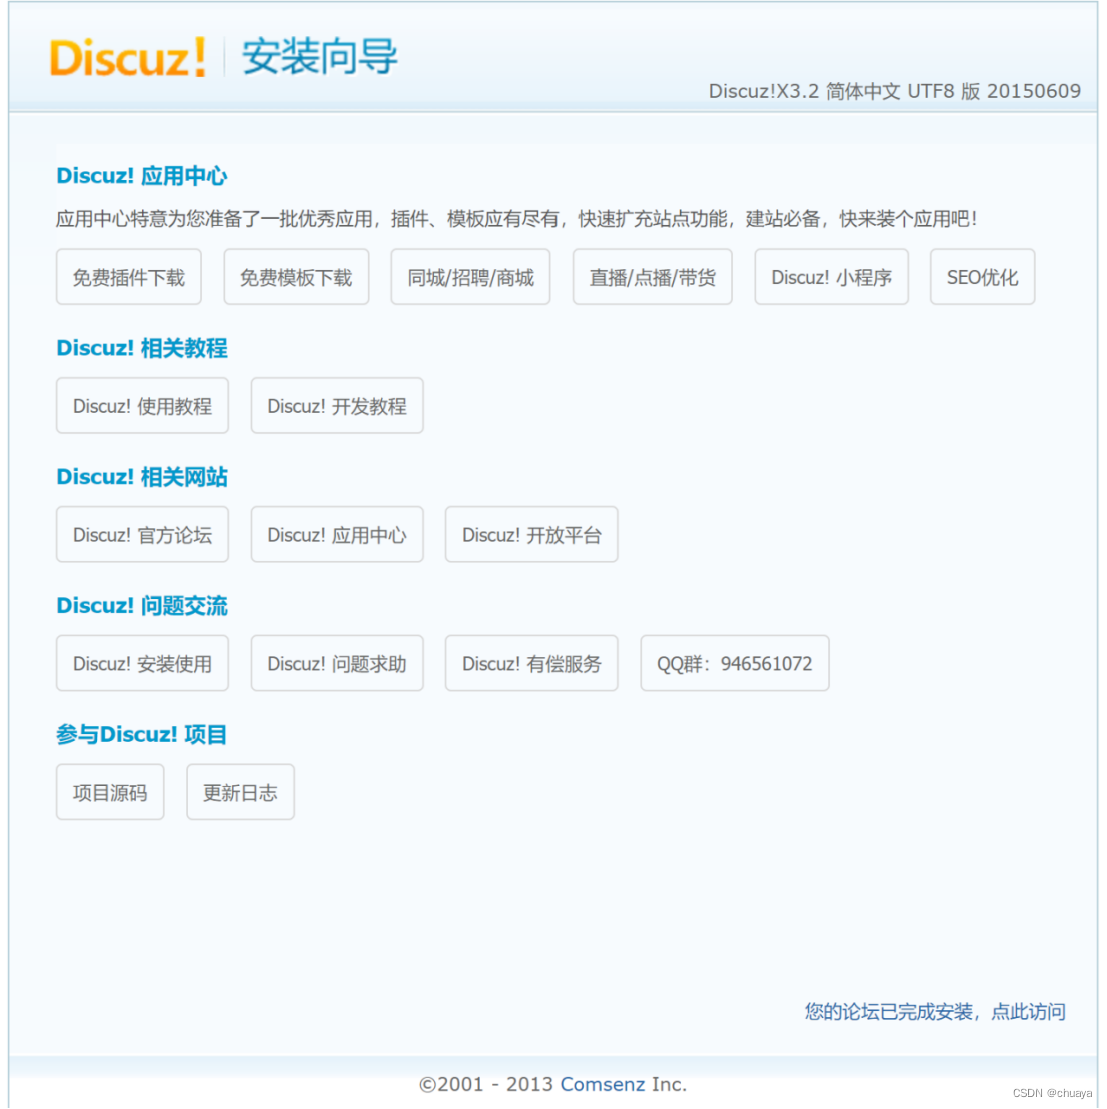Click Discuz! 小程序 button

pyautogui.click(x=831, y=277)
